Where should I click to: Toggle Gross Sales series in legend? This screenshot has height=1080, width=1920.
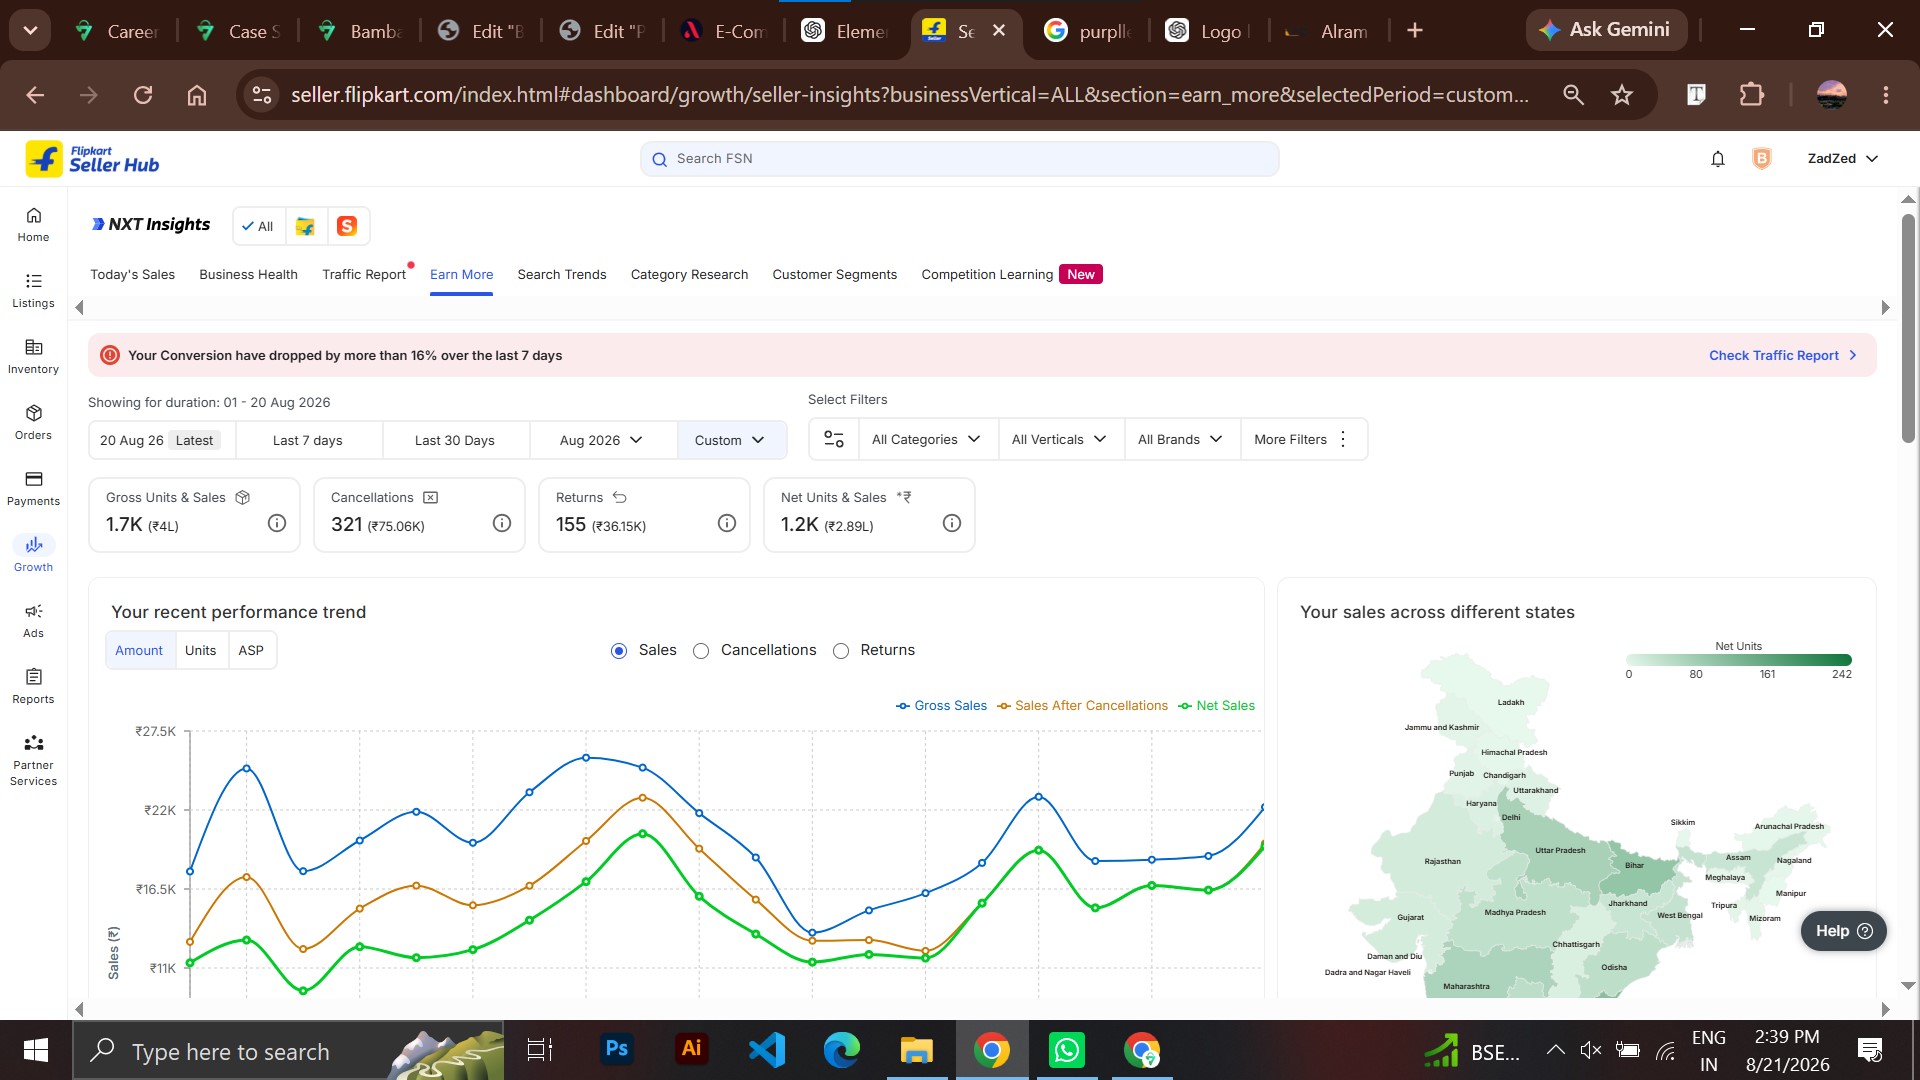942,706
